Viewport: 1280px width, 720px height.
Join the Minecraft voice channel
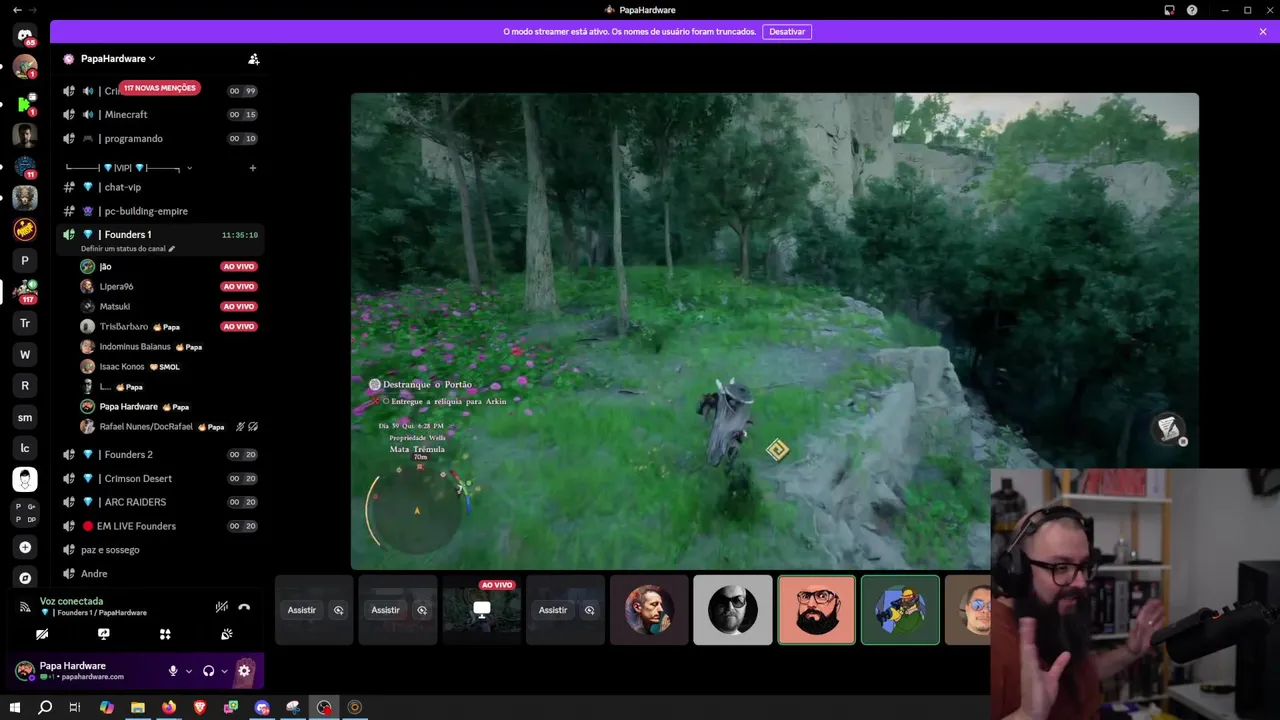[x=160, y=115]
